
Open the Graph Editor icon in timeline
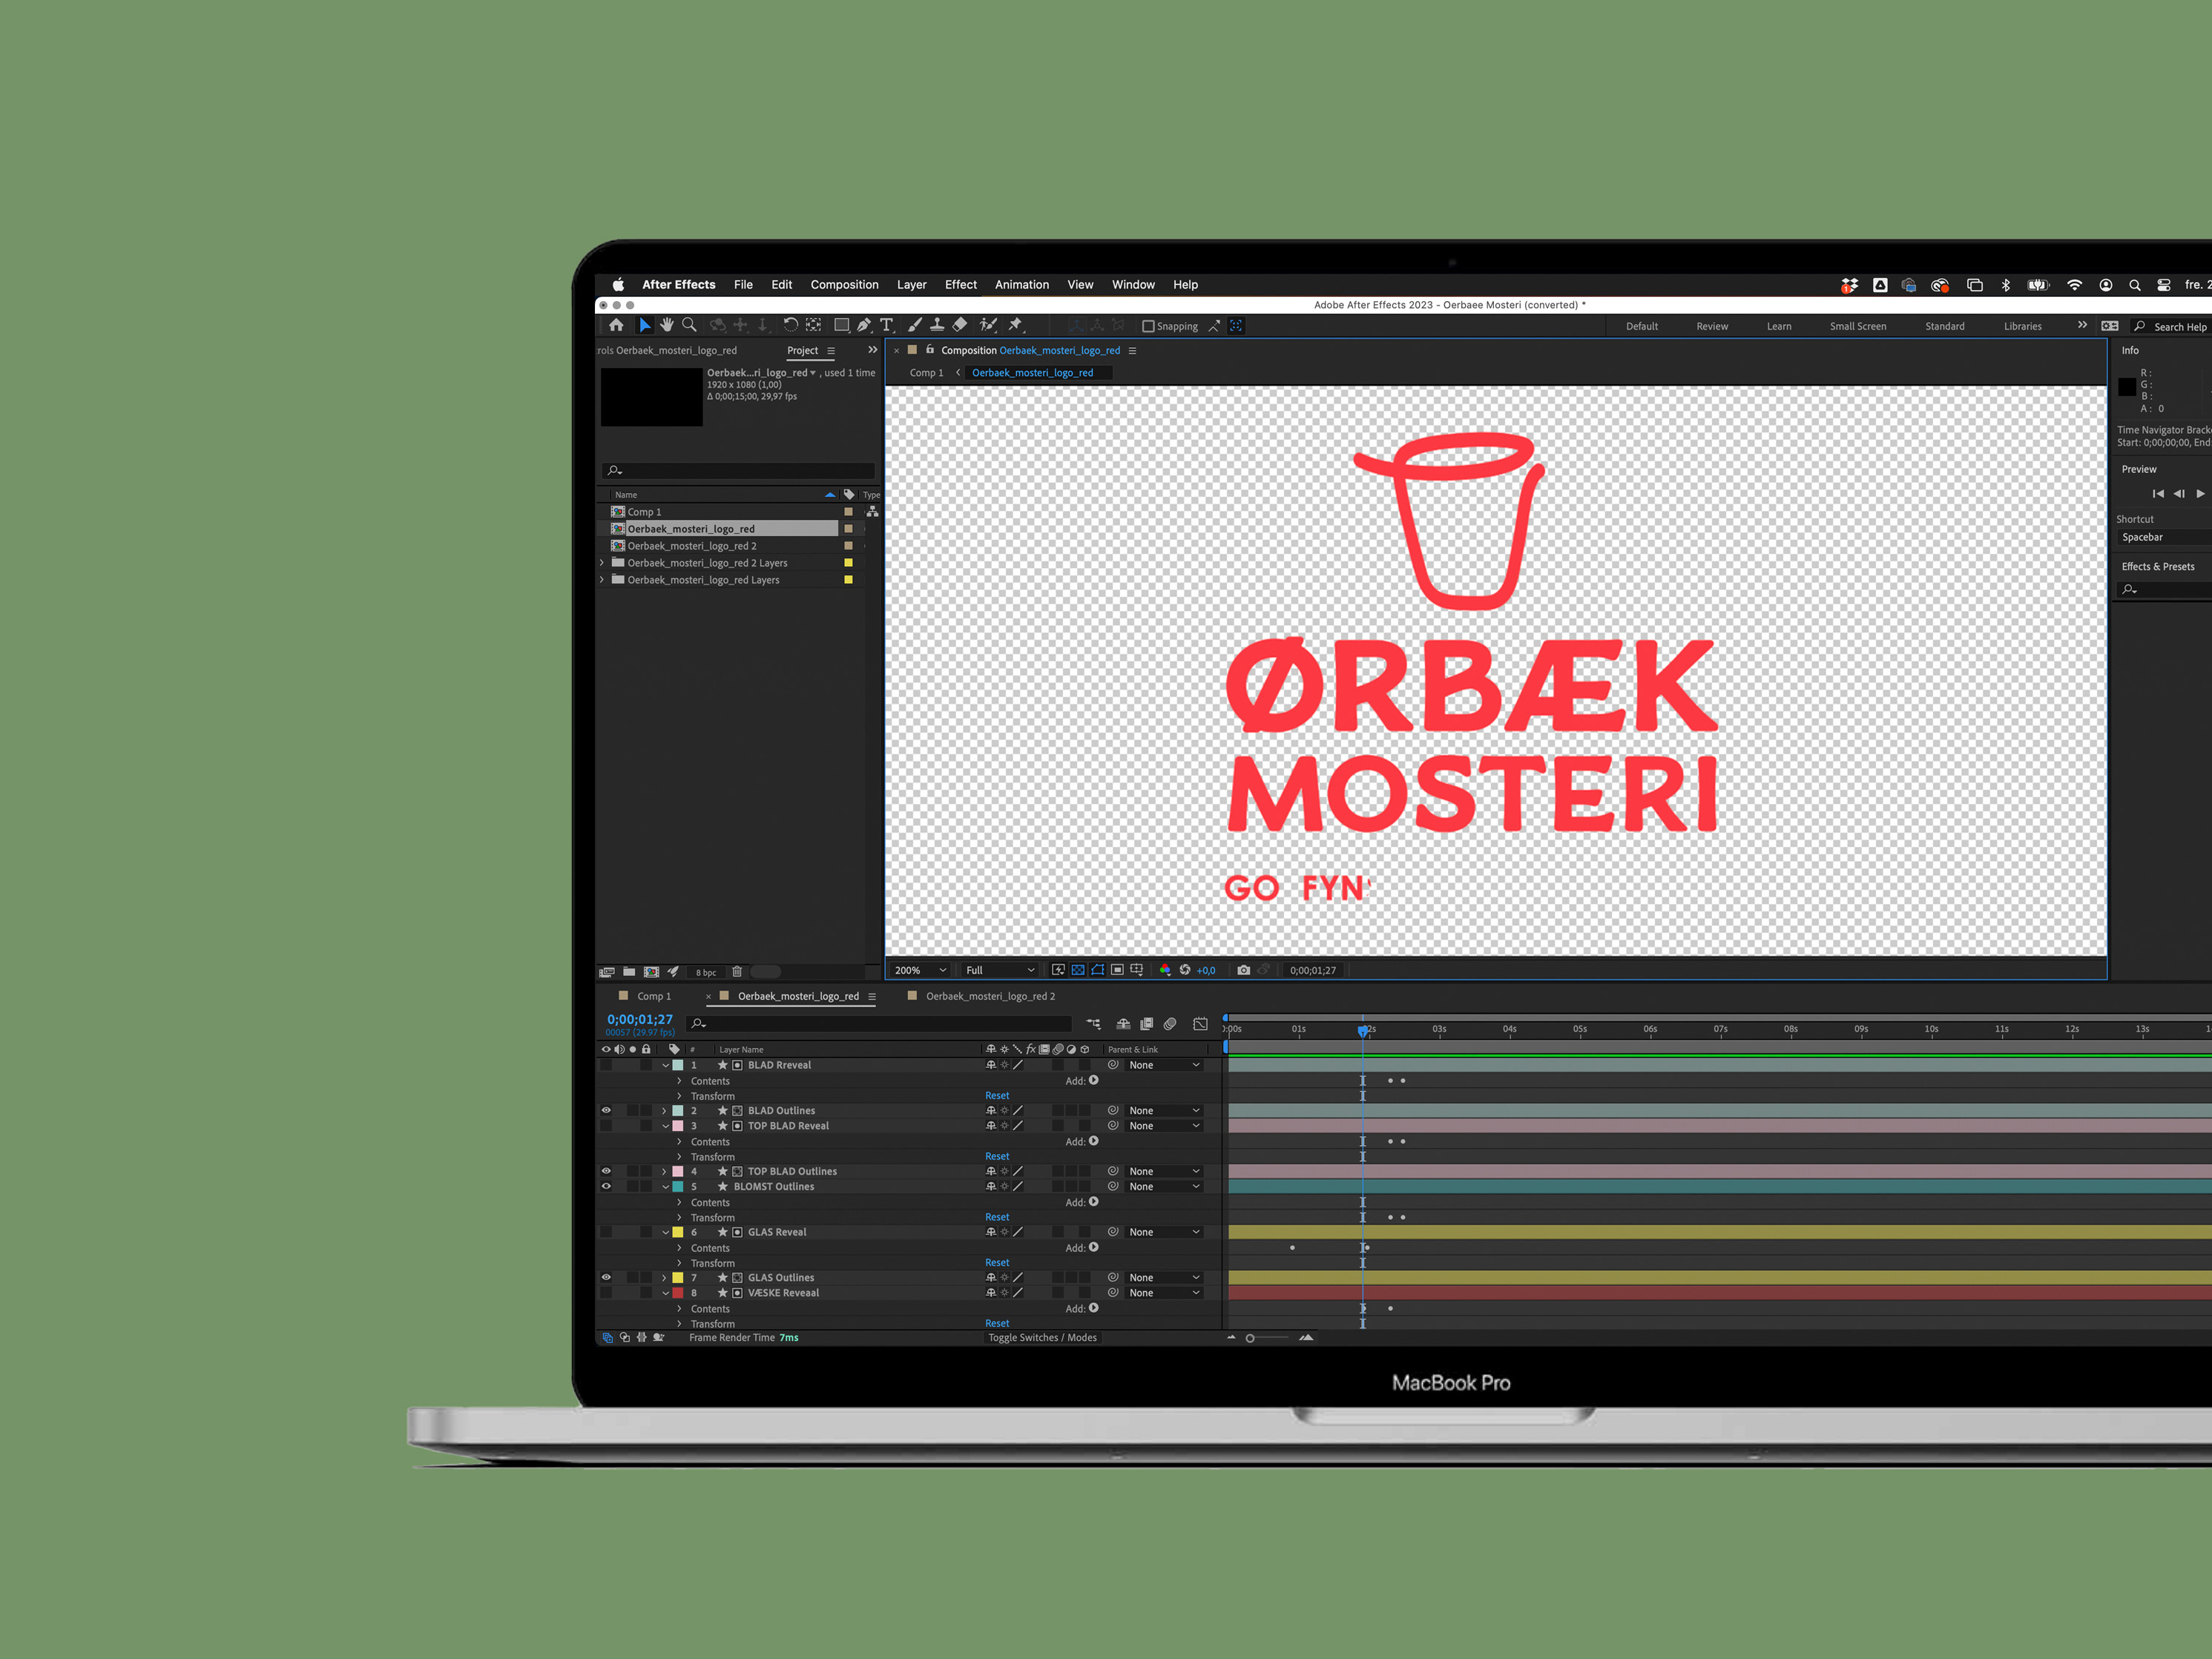click(x=1201, y=1024)
